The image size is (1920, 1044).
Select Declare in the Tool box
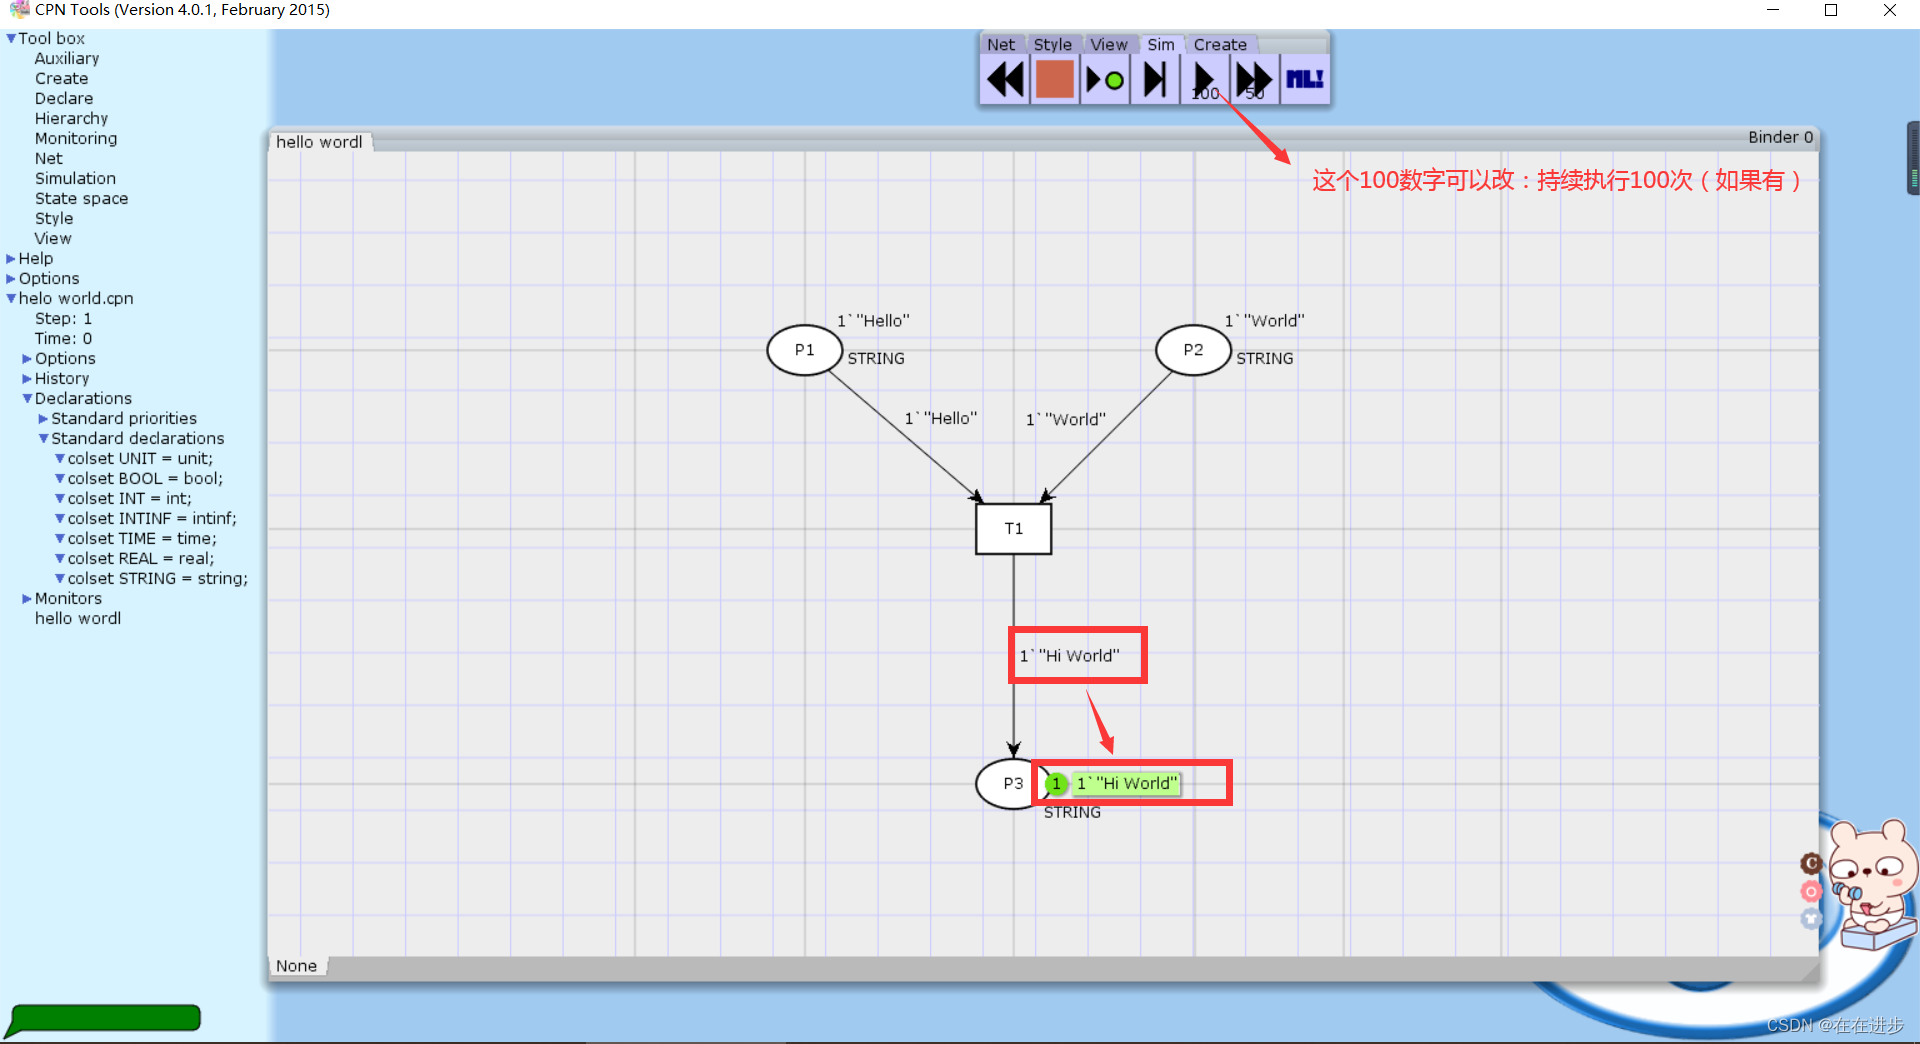[x=64, y=98]
